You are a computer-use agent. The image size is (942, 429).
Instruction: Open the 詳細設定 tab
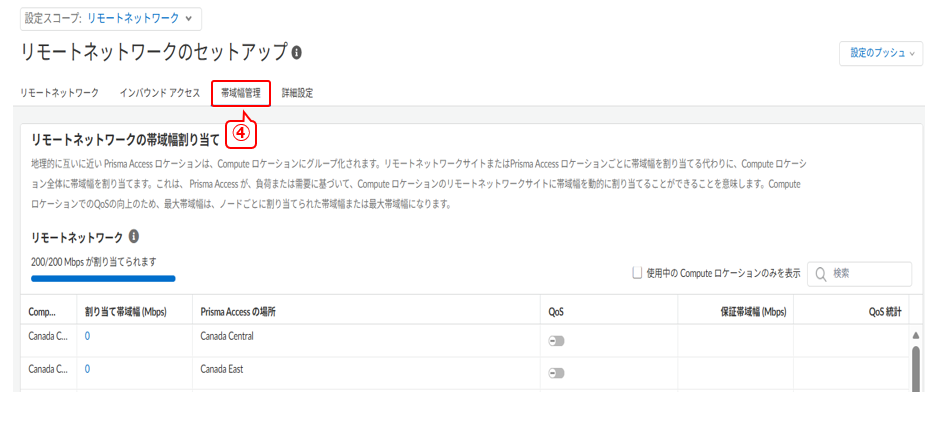297,93
